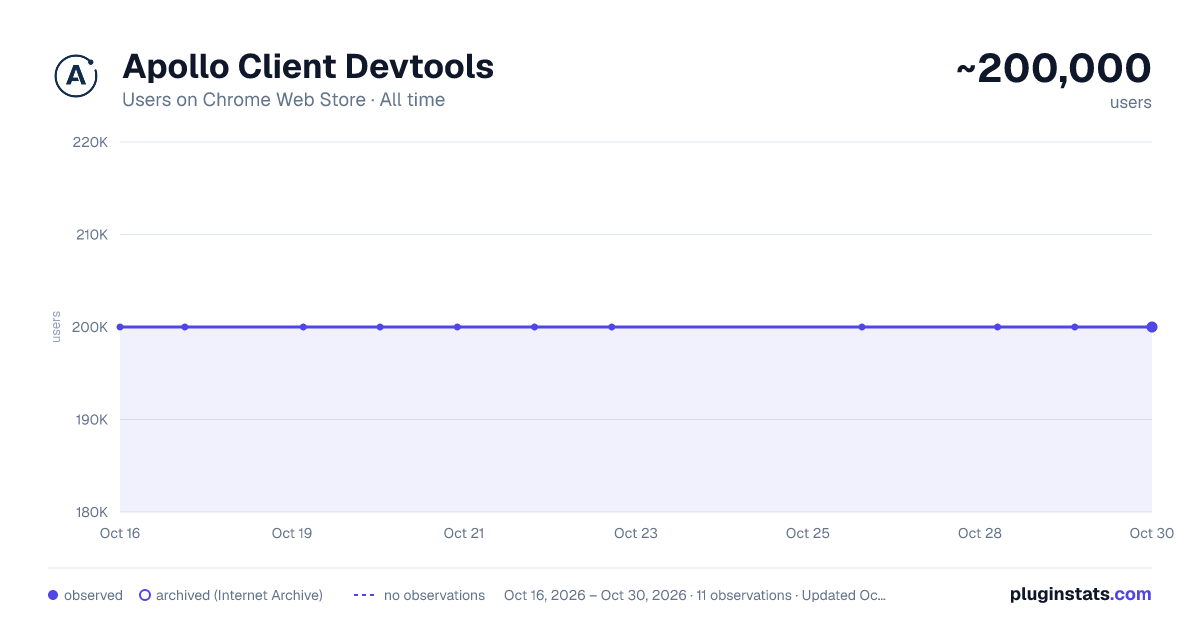The image size is (1200, 630).
Task: Click the 'Users on Chrome Web Store · All time' subtitle
Action: click(x=283, y=100)
